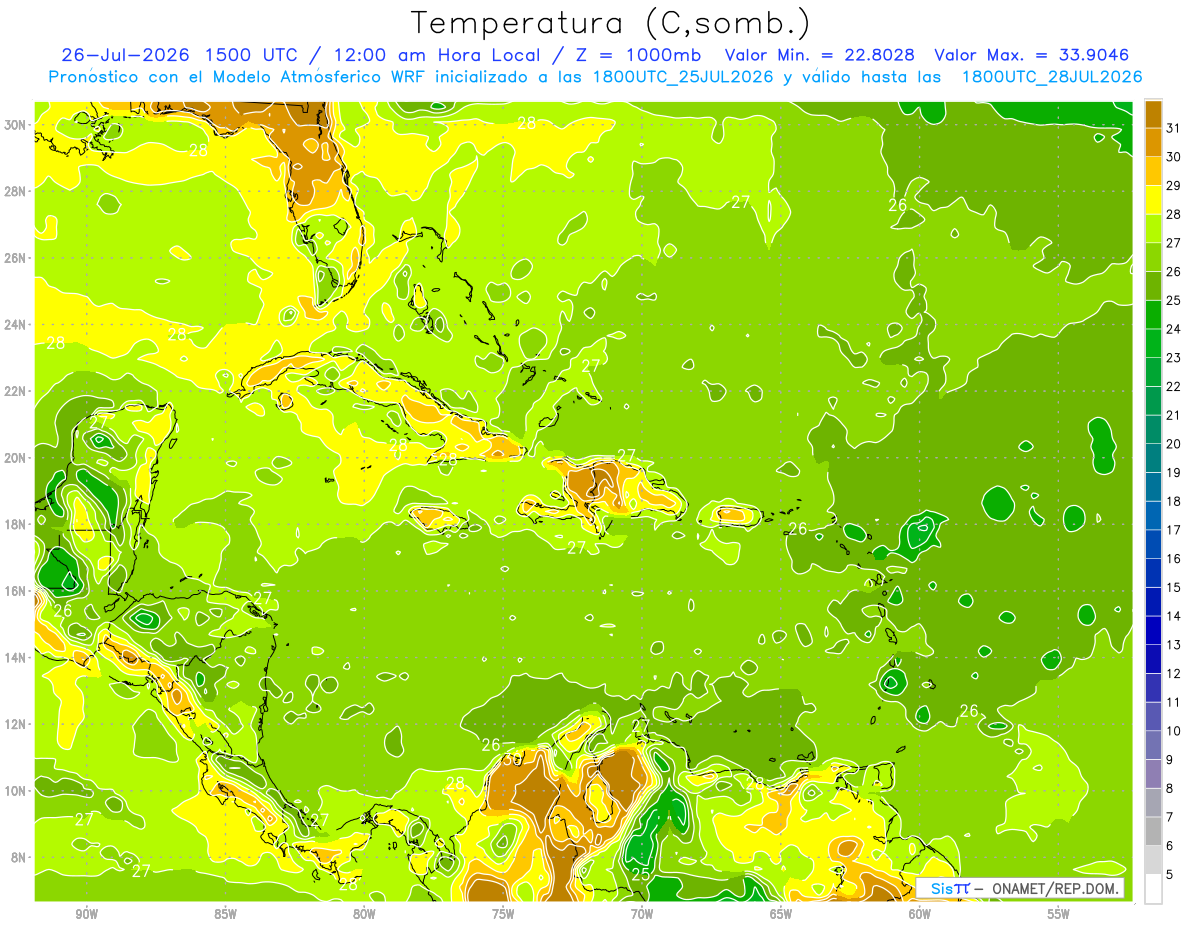Click the "65W" longitude axis label
Screen dimensions: 1200x927
tap(781, 913)
